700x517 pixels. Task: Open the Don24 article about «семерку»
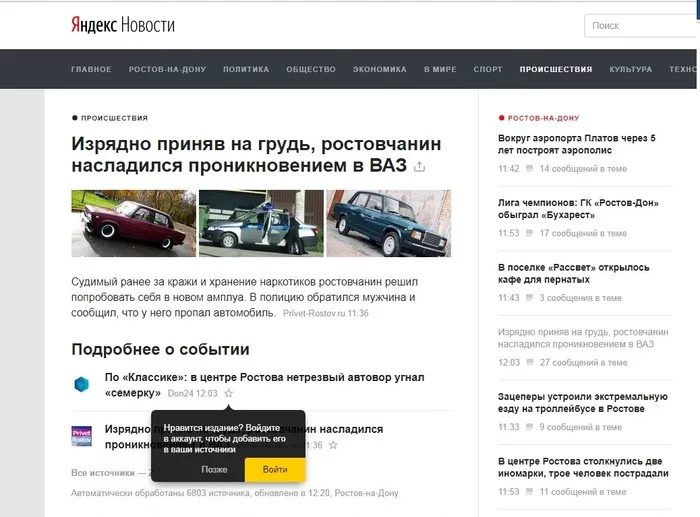264,385
